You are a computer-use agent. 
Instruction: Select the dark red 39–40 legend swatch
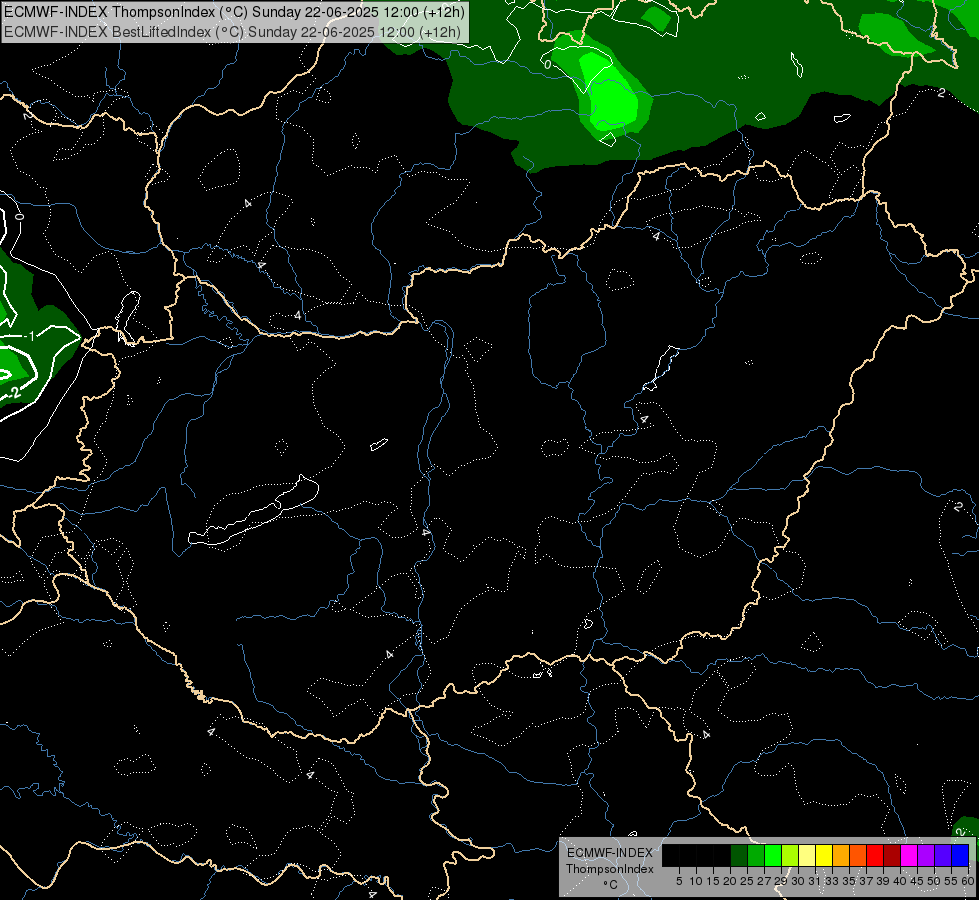pyautogui.click(x=892, y=855)
